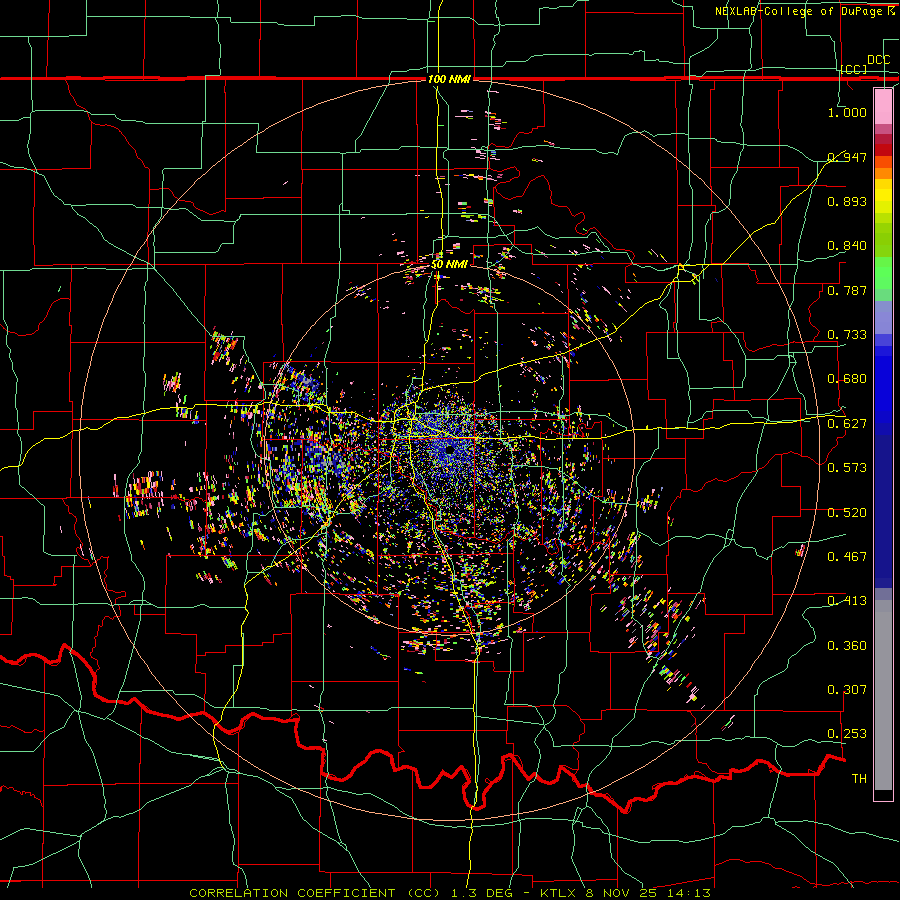
Task: Select the 0.467 legend value
Action: tap(847, 557)
